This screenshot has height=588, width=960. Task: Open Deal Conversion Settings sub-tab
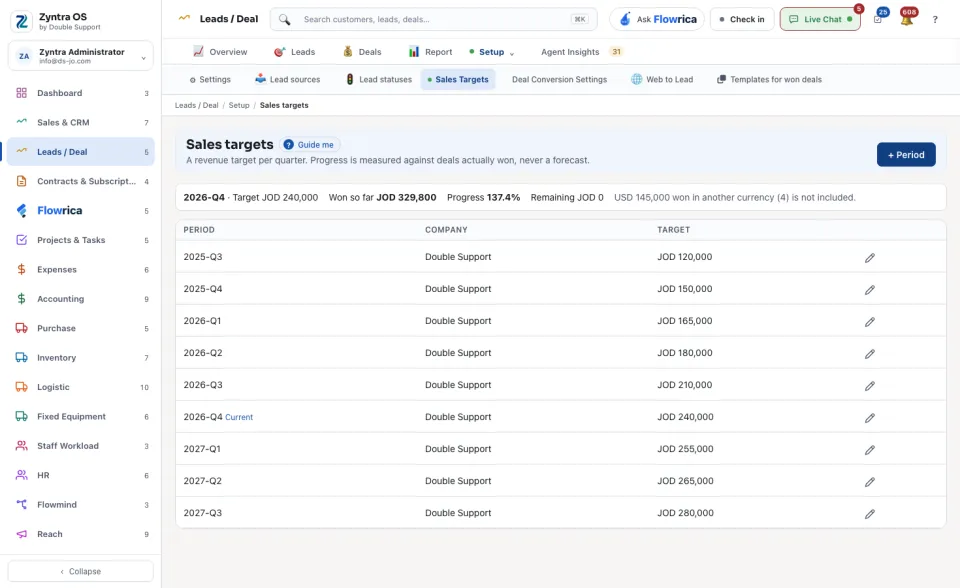coord(560,80)
